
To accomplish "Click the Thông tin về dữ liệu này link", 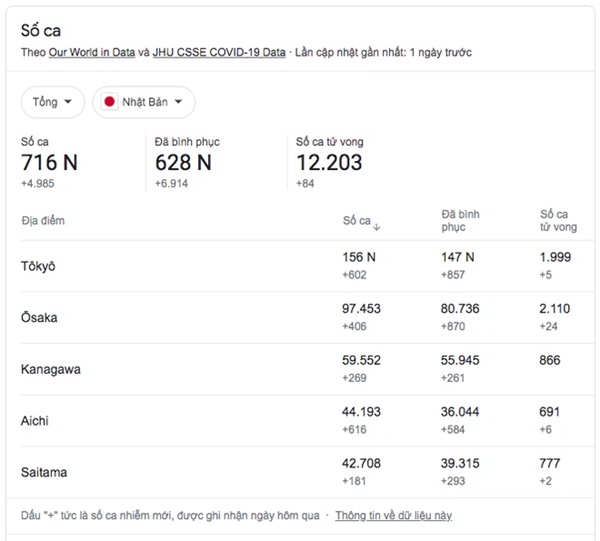I will pyautogui.click(x=393, y=515).
